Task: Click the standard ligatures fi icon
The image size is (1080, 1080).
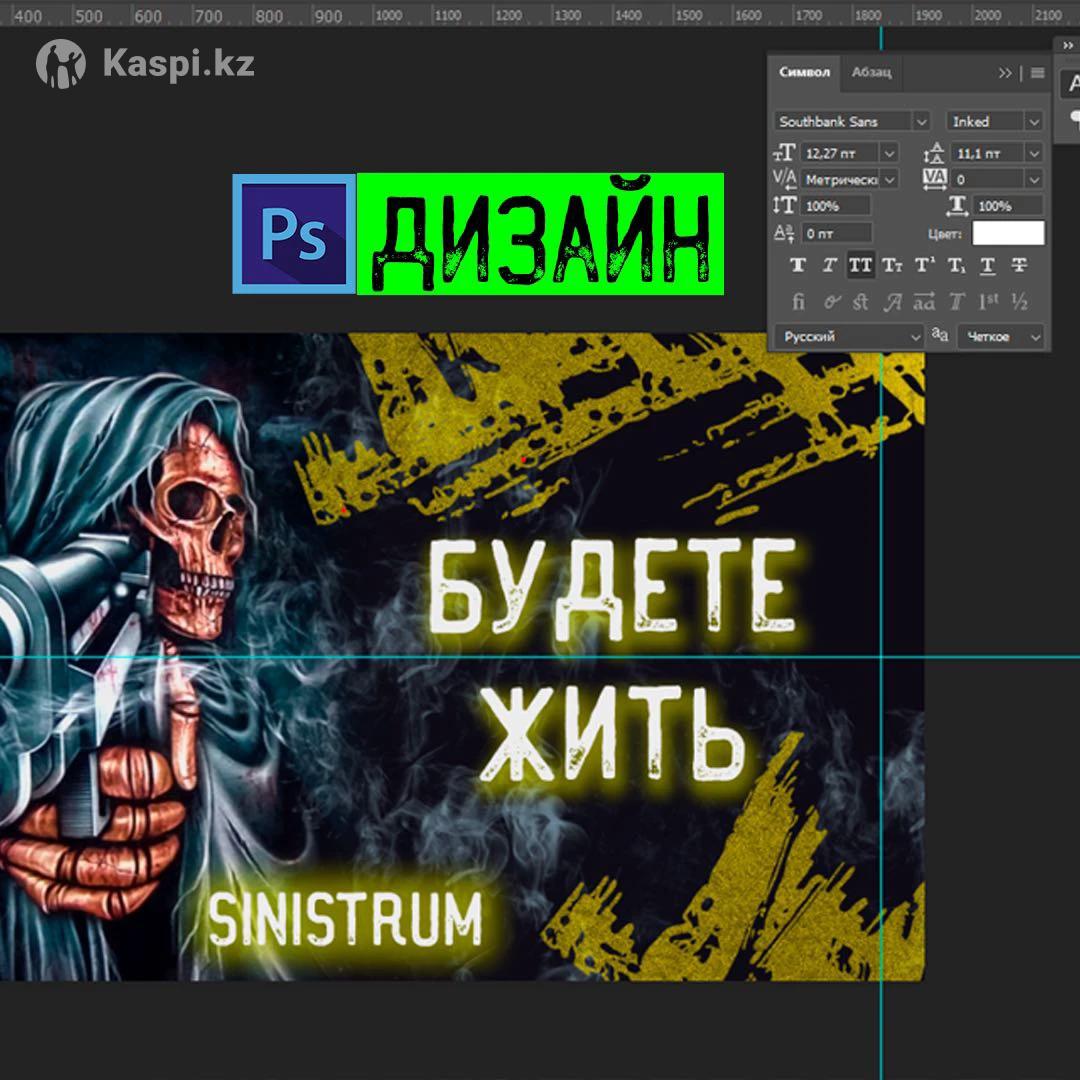Action: click(798, 301)
